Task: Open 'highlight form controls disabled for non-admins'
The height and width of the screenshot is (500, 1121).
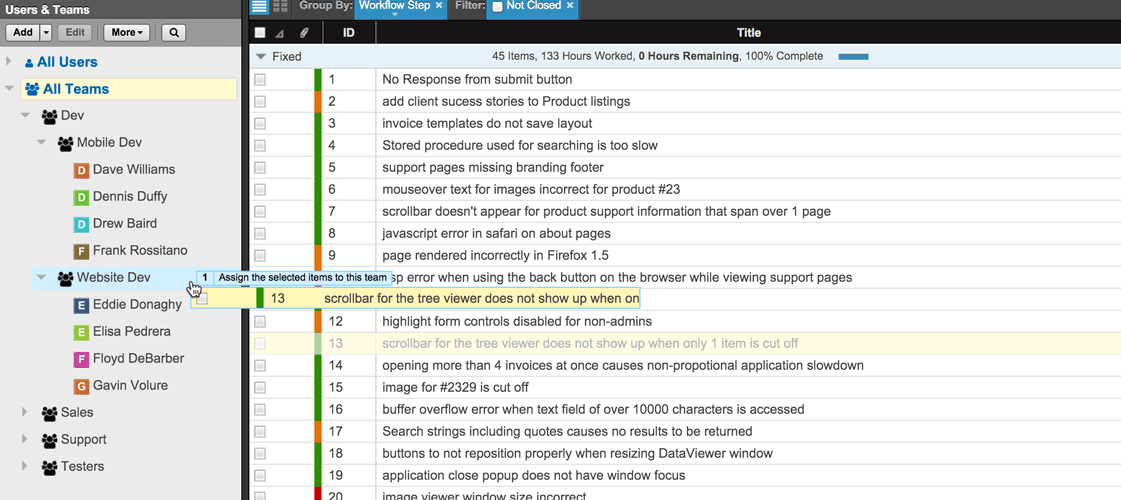Action: point(517,322)
